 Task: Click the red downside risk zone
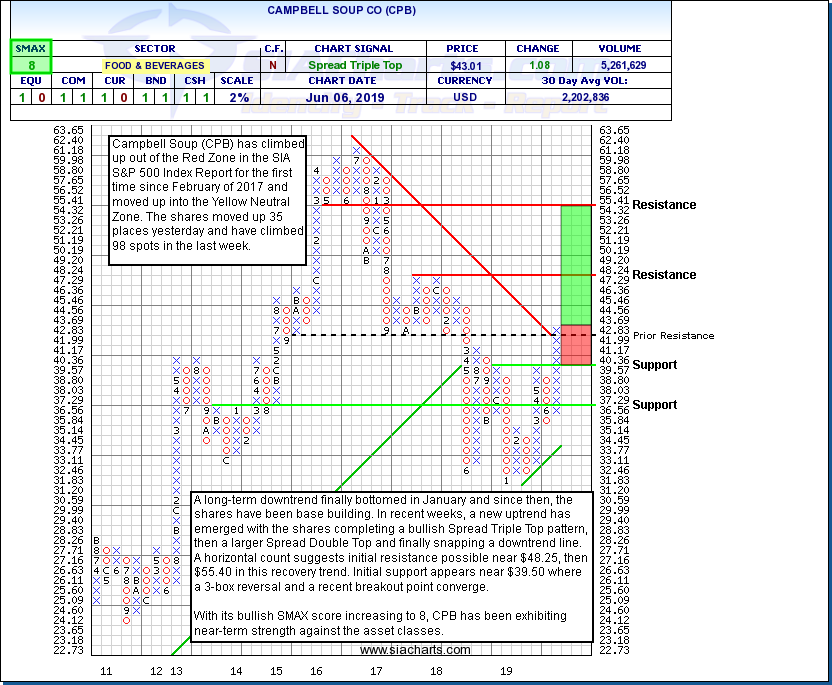tap(577, 344)
